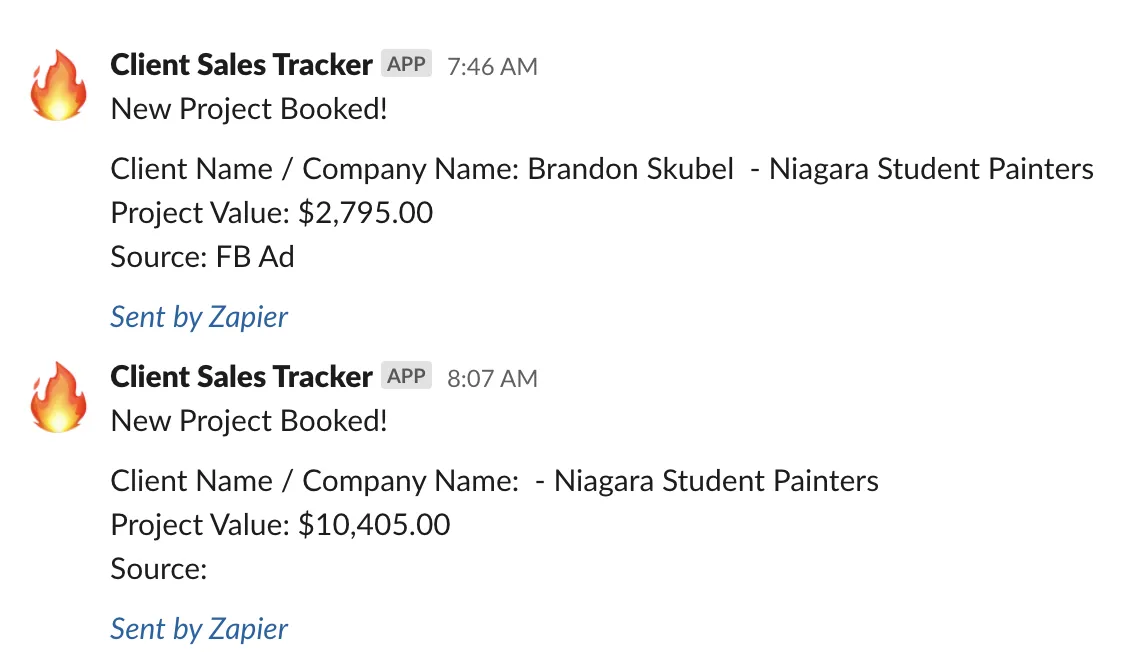Click the Brandon Skubel client name line
This screenshot has width=1130, height=652.
tap(602, 169)
